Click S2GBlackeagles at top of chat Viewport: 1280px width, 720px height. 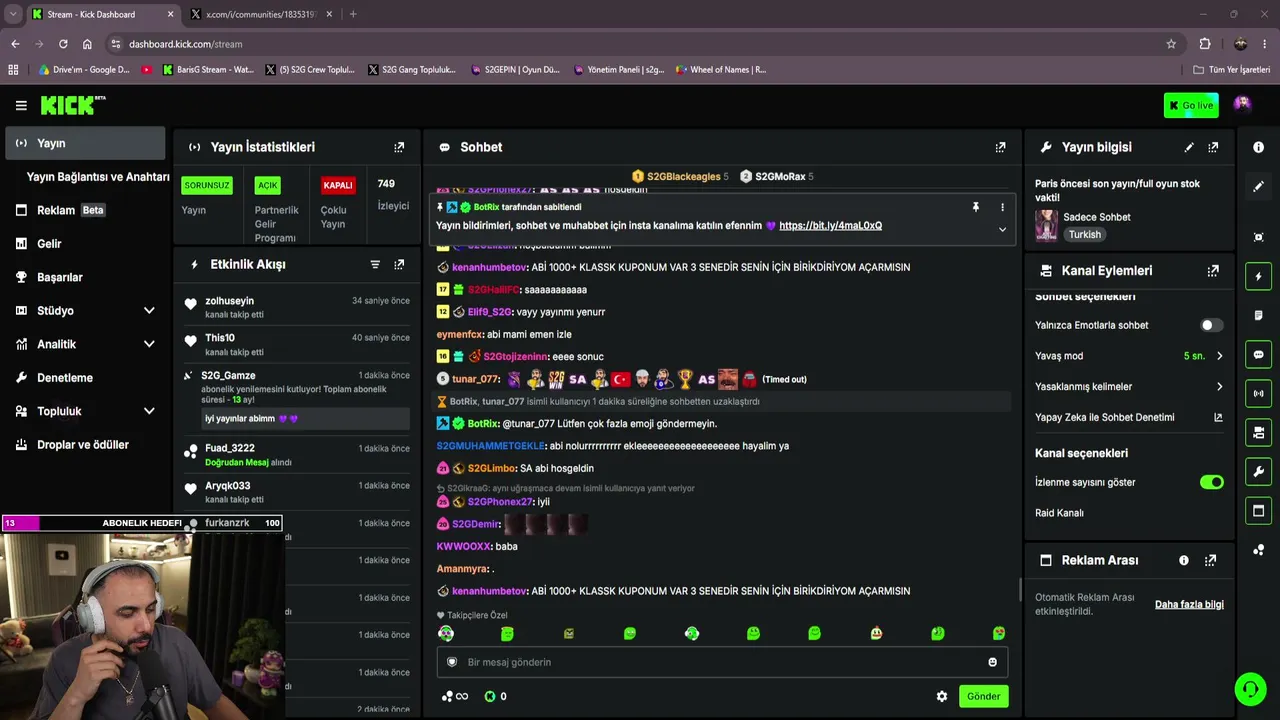683,177
